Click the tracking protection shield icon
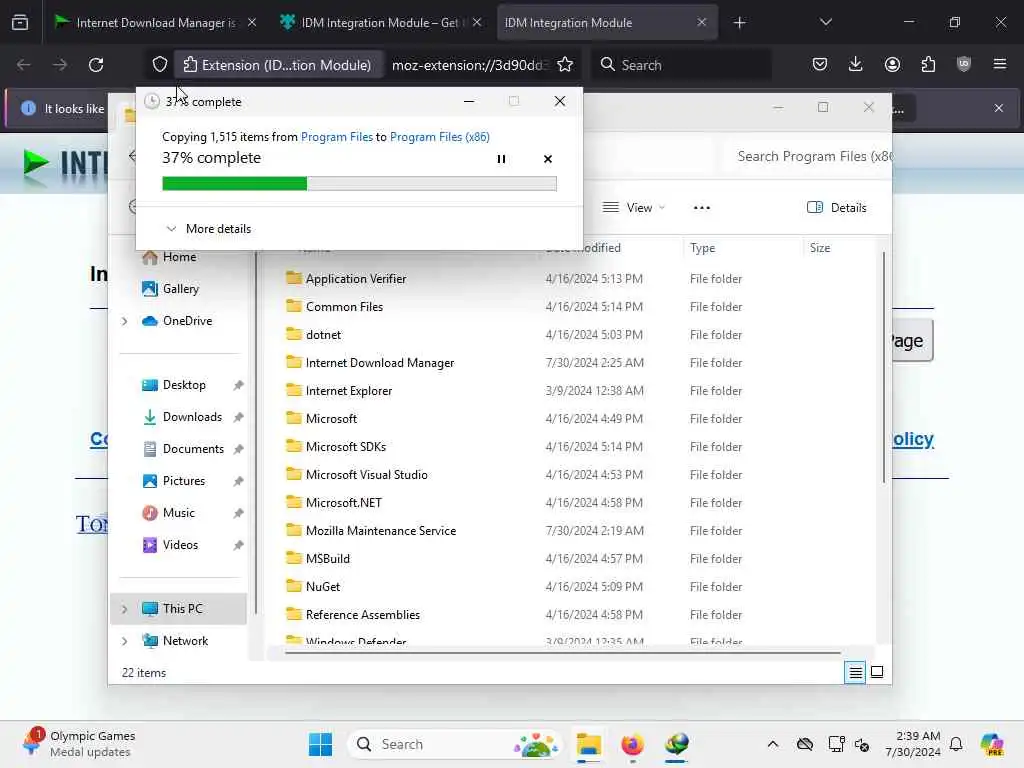This screenshot has width=1024, height=768. pos(160,65)
